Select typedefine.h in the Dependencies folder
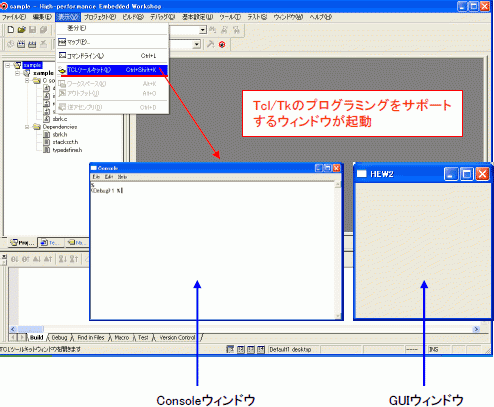Screen dimensions: 494x407 67,150
